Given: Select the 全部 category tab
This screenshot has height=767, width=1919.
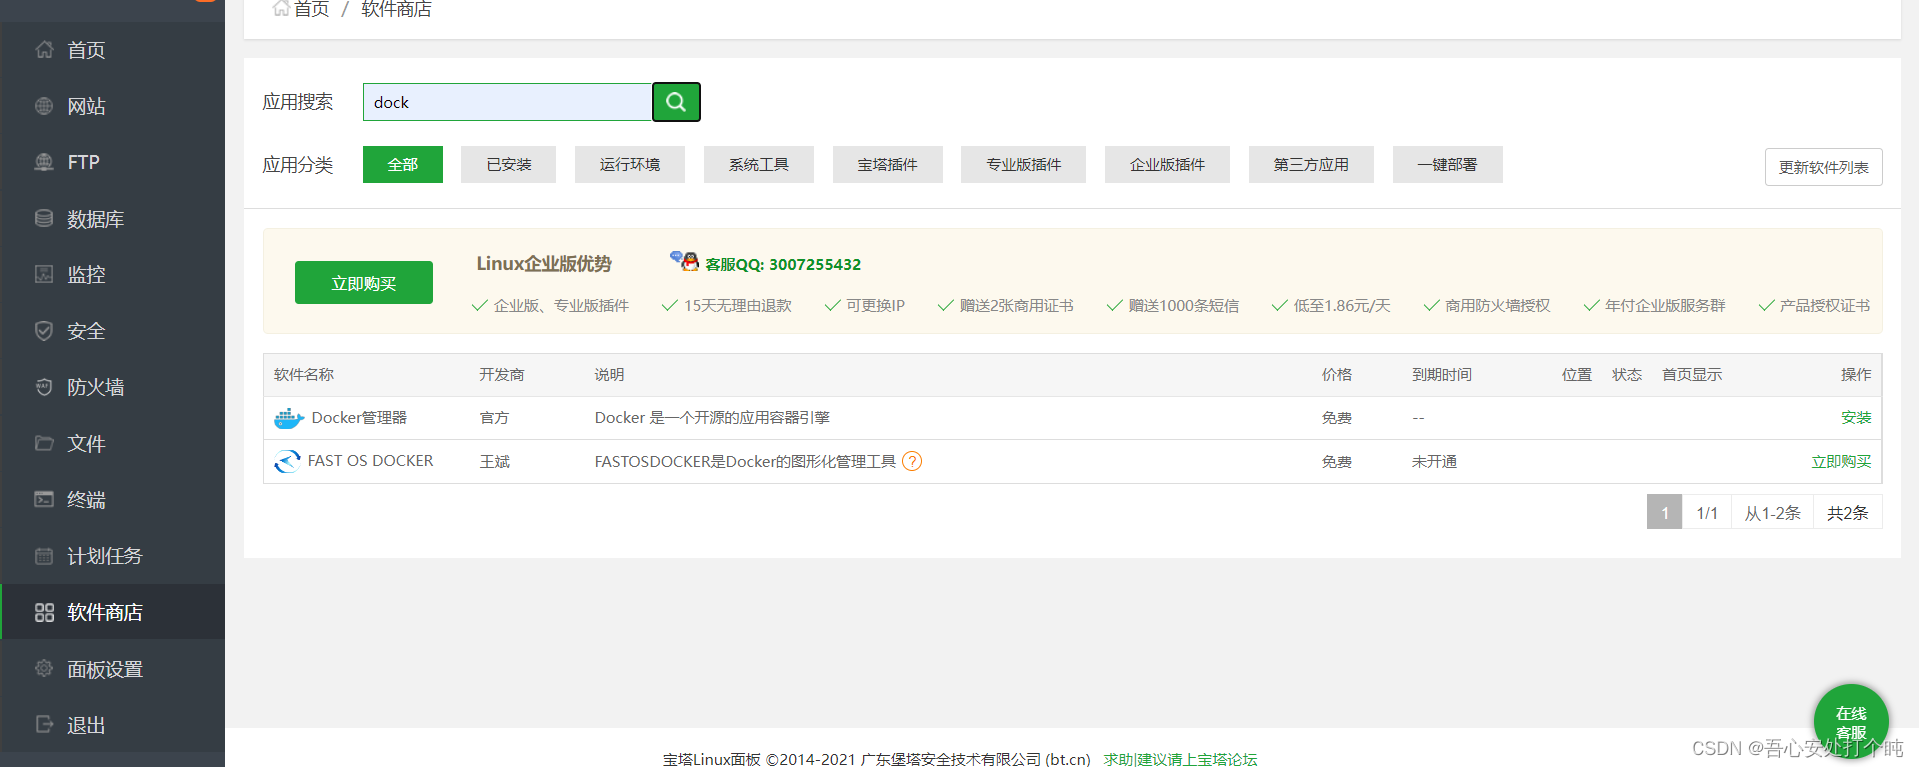Looking at the screenshot, I should pos(403,164).
